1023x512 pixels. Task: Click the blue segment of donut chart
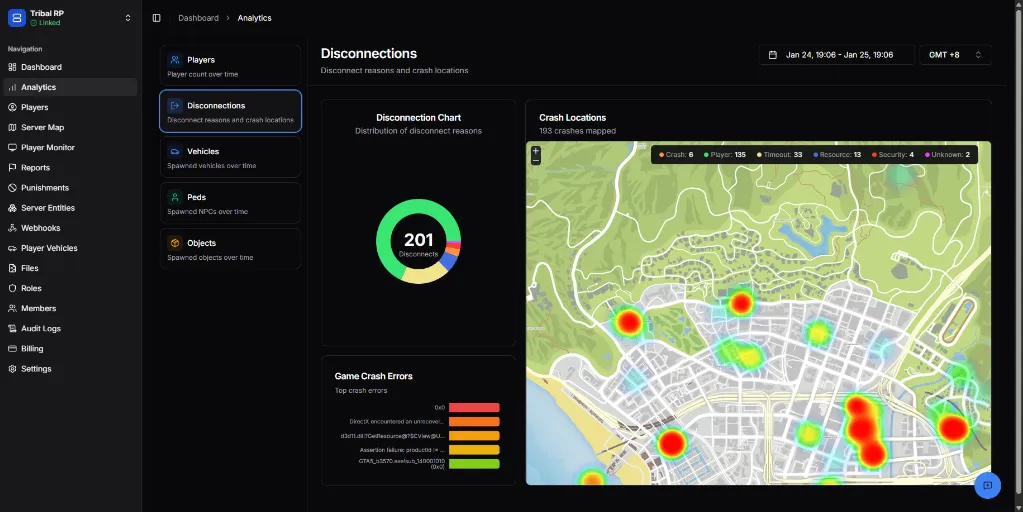pyautogui.click(x=449, y=262)
